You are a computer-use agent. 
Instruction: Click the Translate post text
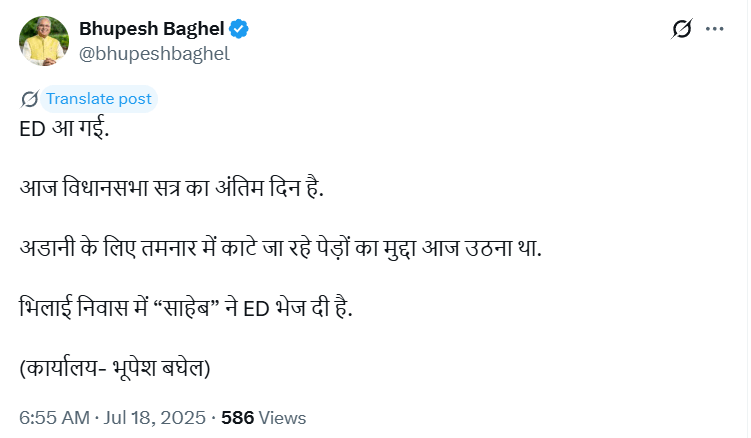click(x=99, y=99)
